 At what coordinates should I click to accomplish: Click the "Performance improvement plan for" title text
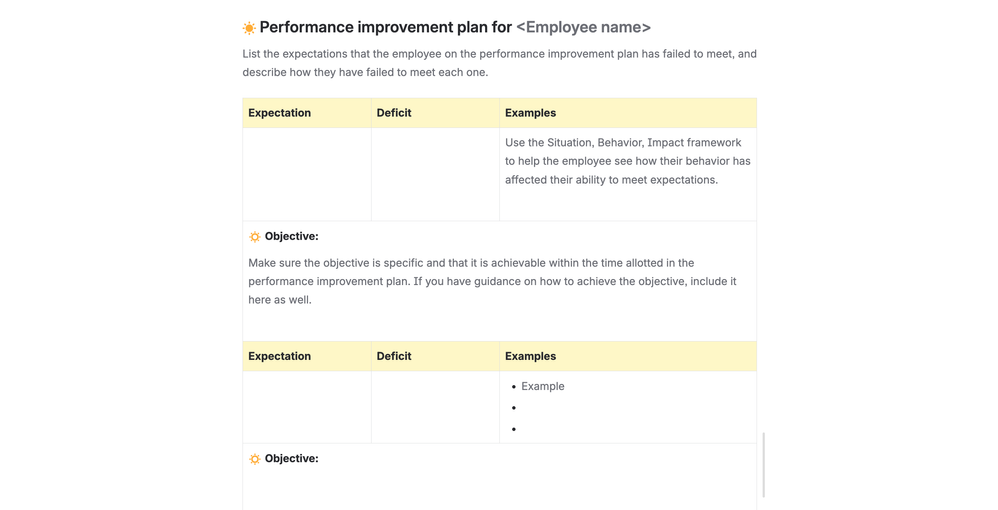pyautogui.click(x=385, y=28)
